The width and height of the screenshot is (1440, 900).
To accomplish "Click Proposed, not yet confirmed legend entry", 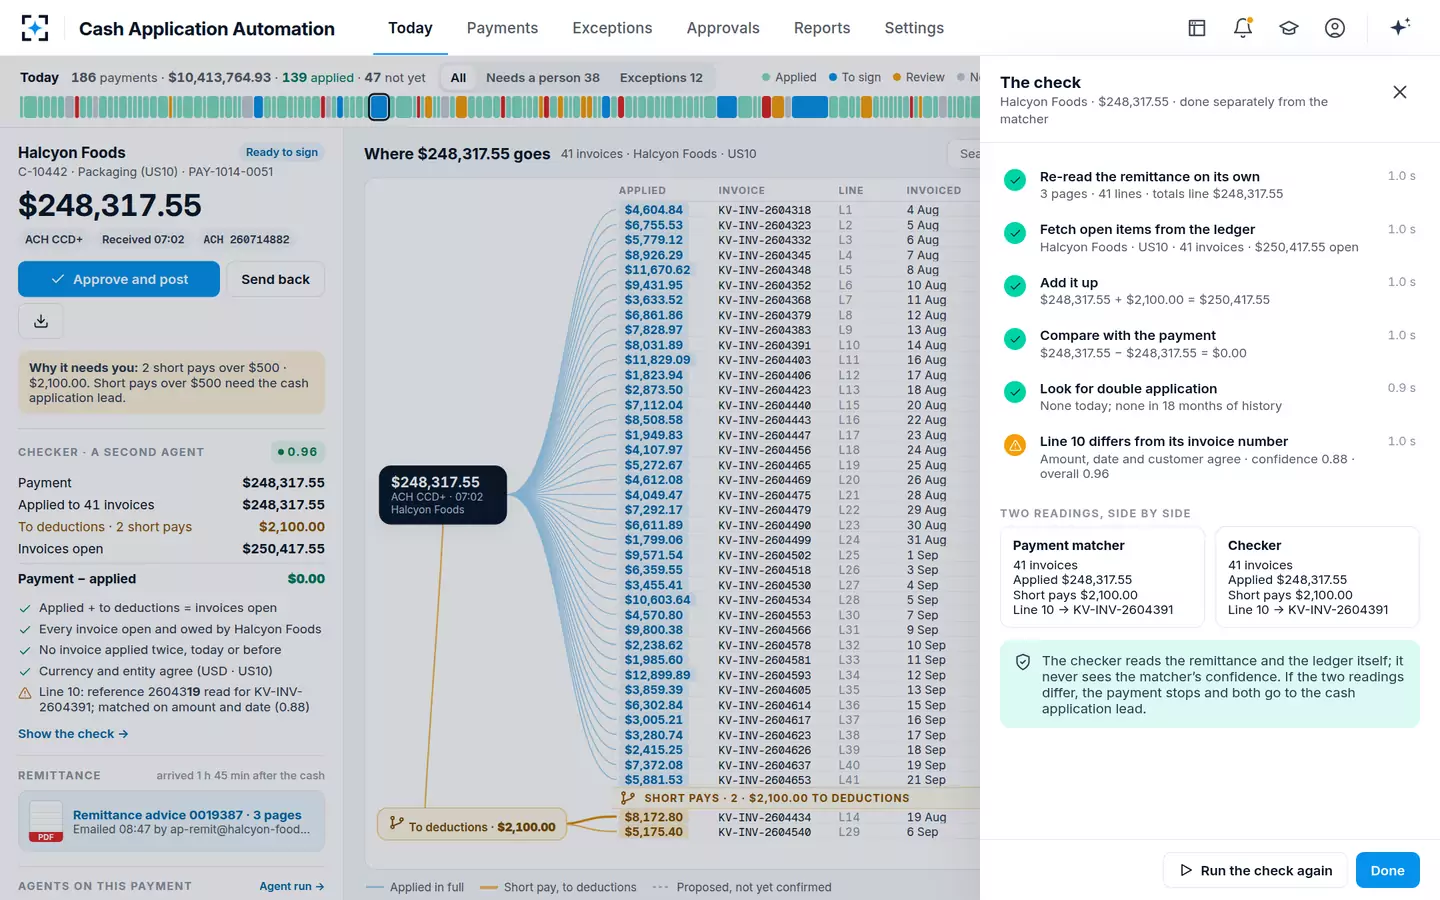I will coord(742,887).
